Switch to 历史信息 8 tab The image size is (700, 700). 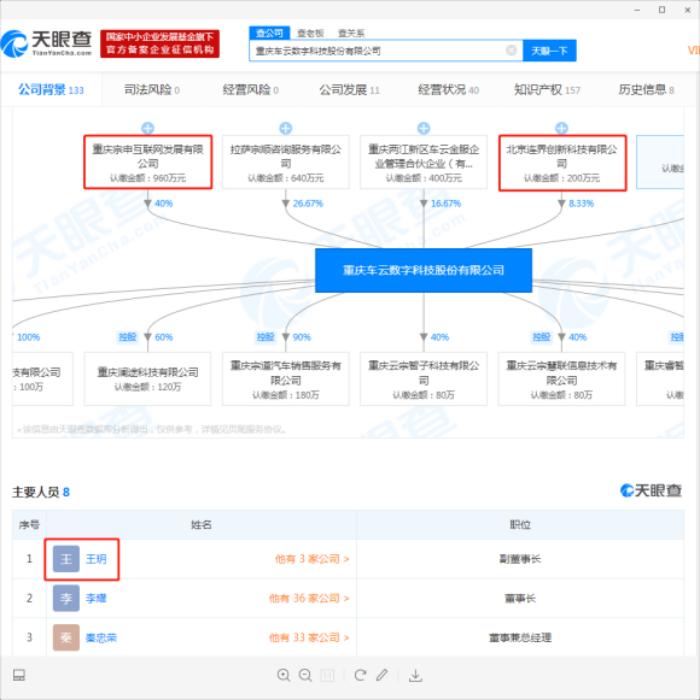(646, 90)
